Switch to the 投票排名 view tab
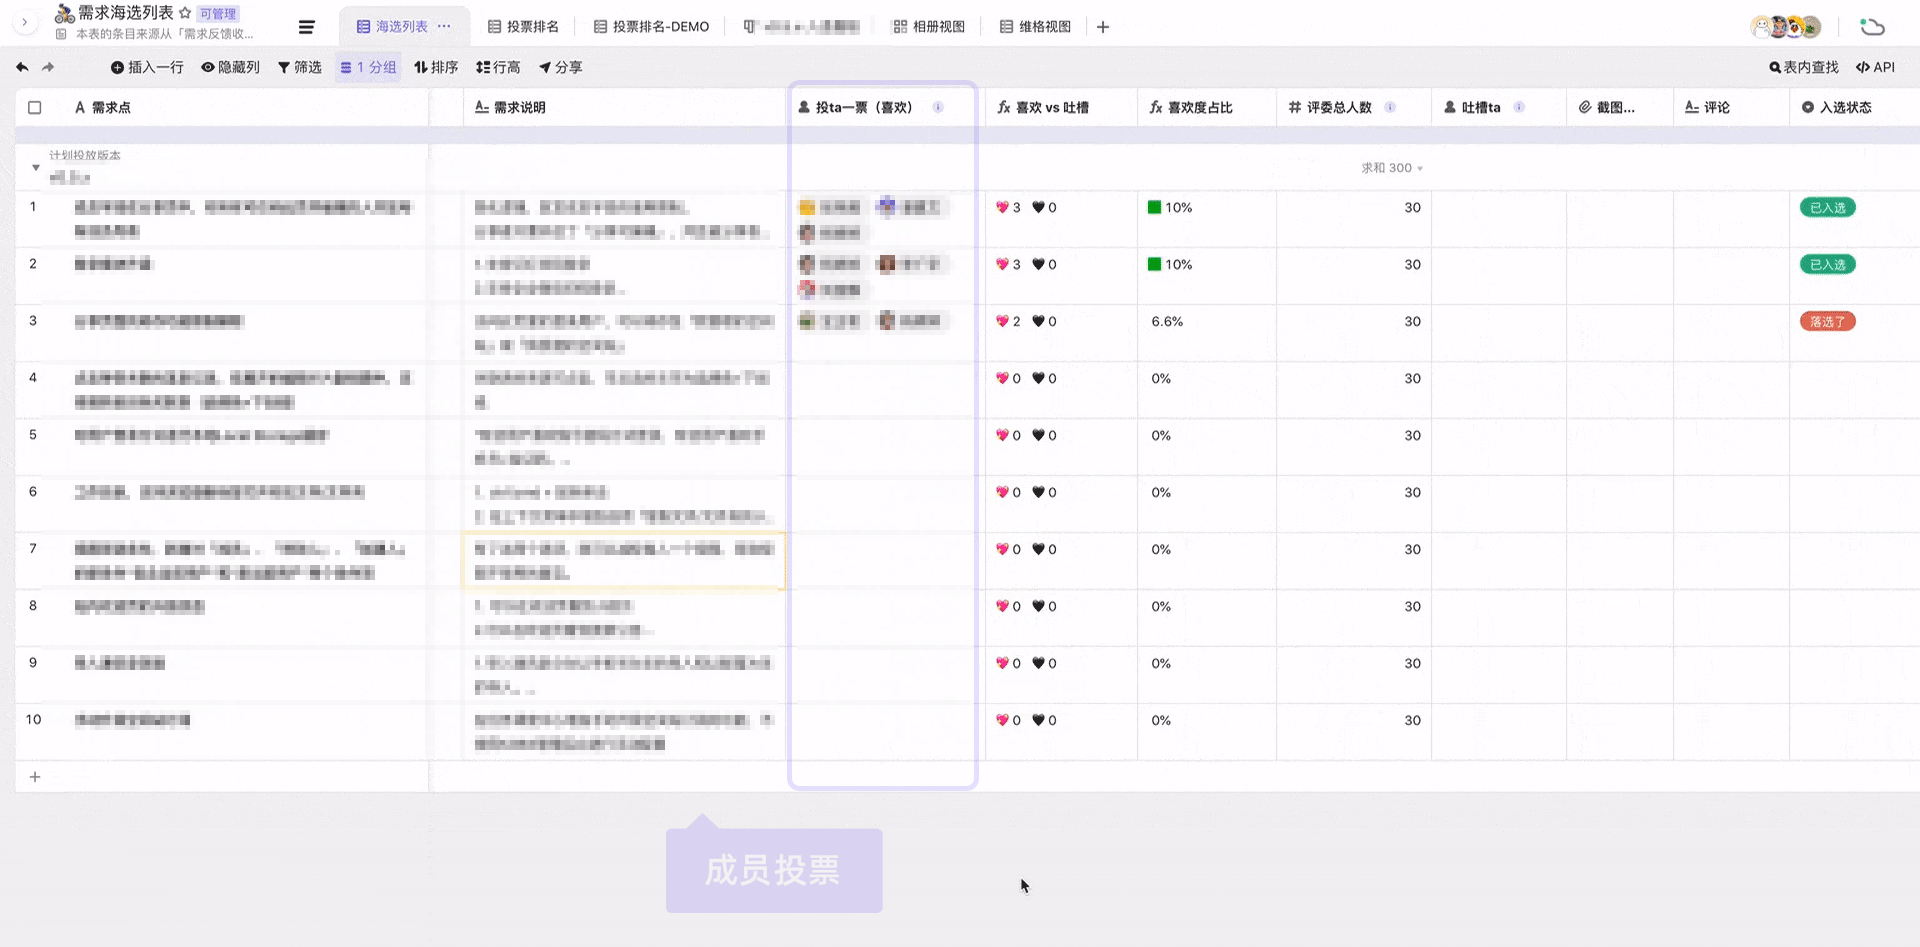This screenshot has width=1920, height=947. 523,27
